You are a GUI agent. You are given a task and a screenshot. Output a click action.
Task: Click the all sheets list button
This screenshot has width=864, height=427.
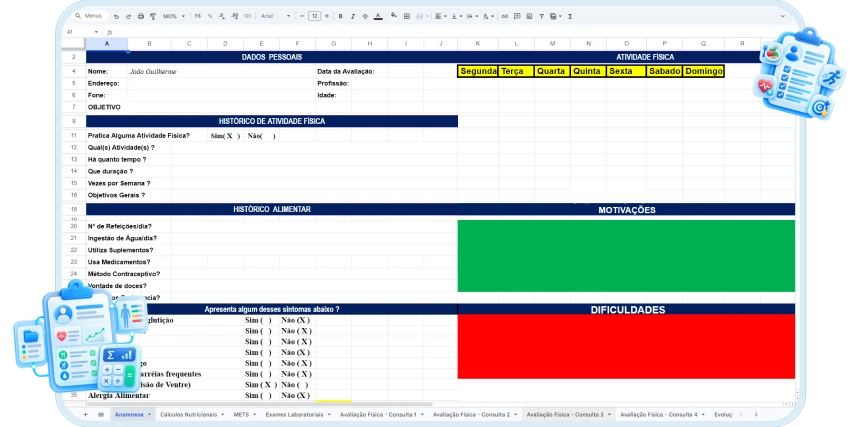tap(101, 414)
